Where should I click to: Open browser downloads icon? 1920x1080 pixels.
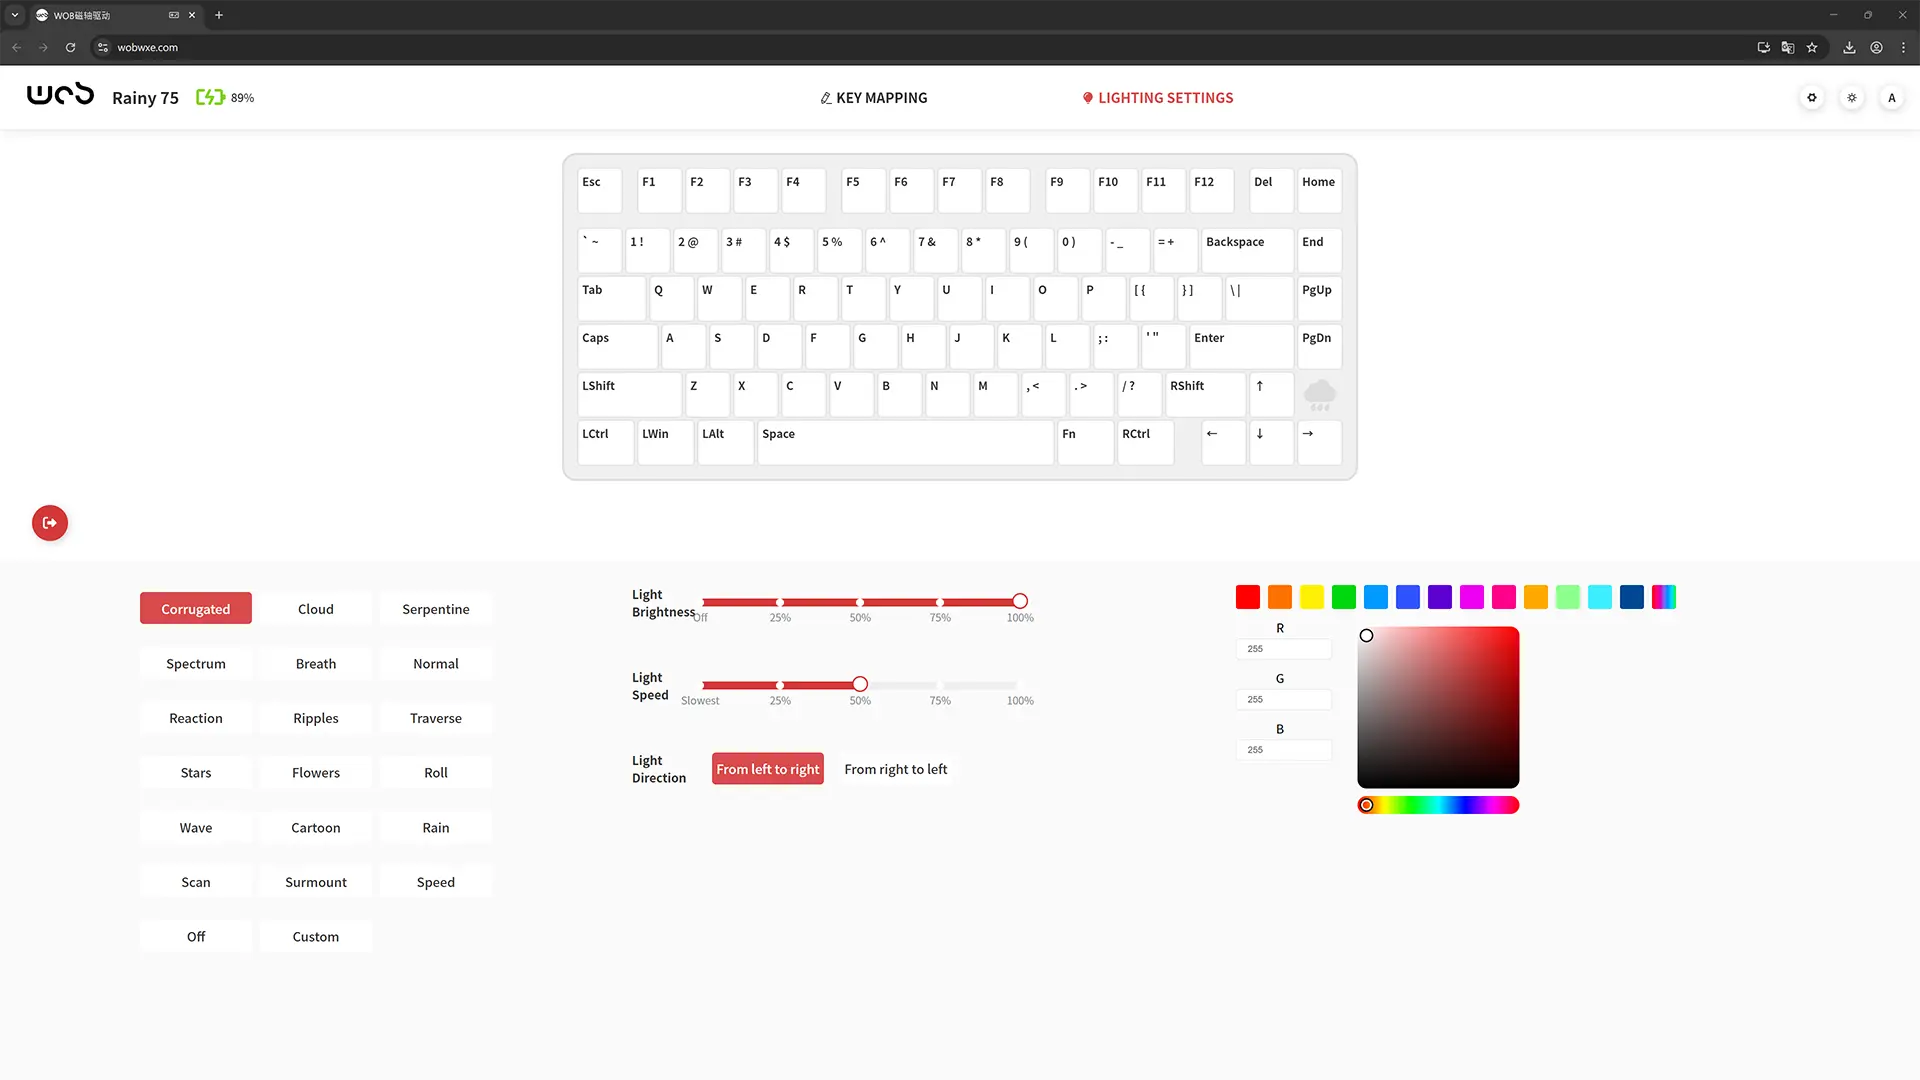(x=1849, y=47)
